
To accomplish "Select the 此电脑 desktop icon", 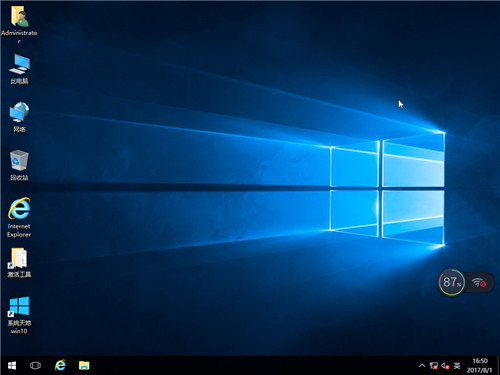I will pos(19,69).
